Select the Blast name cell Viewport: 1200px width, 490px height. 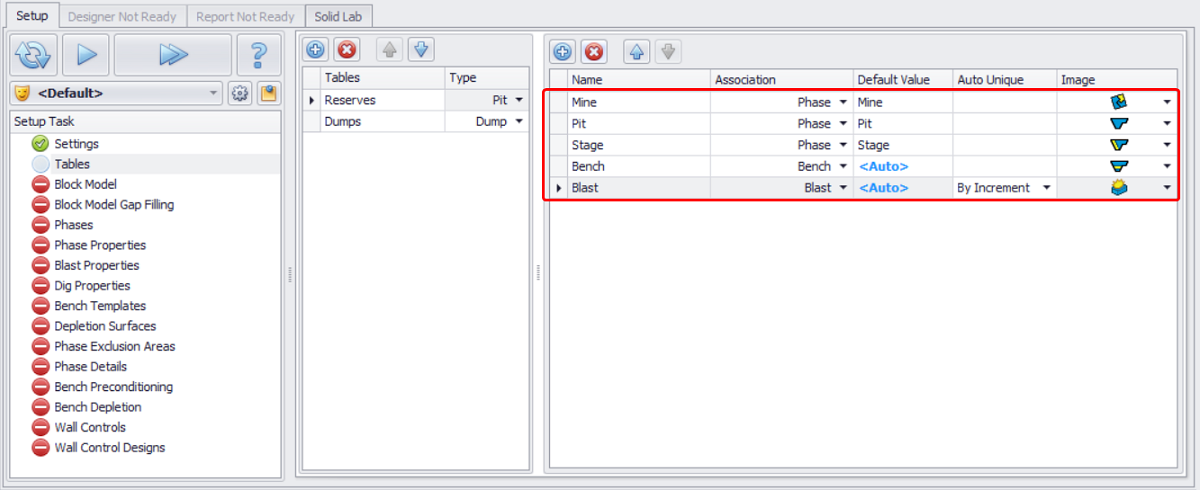(639, 188)
